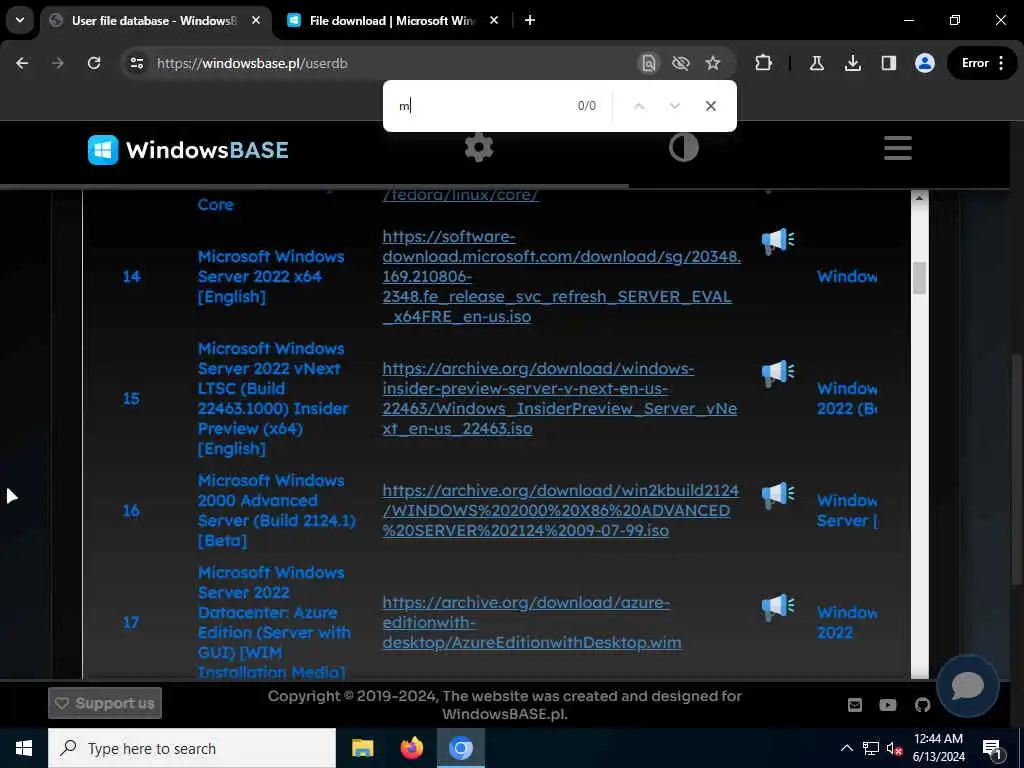Viewport: 1024px width, 768px height.
Task: Go back to previous page
Action: [x=22, y=63]
